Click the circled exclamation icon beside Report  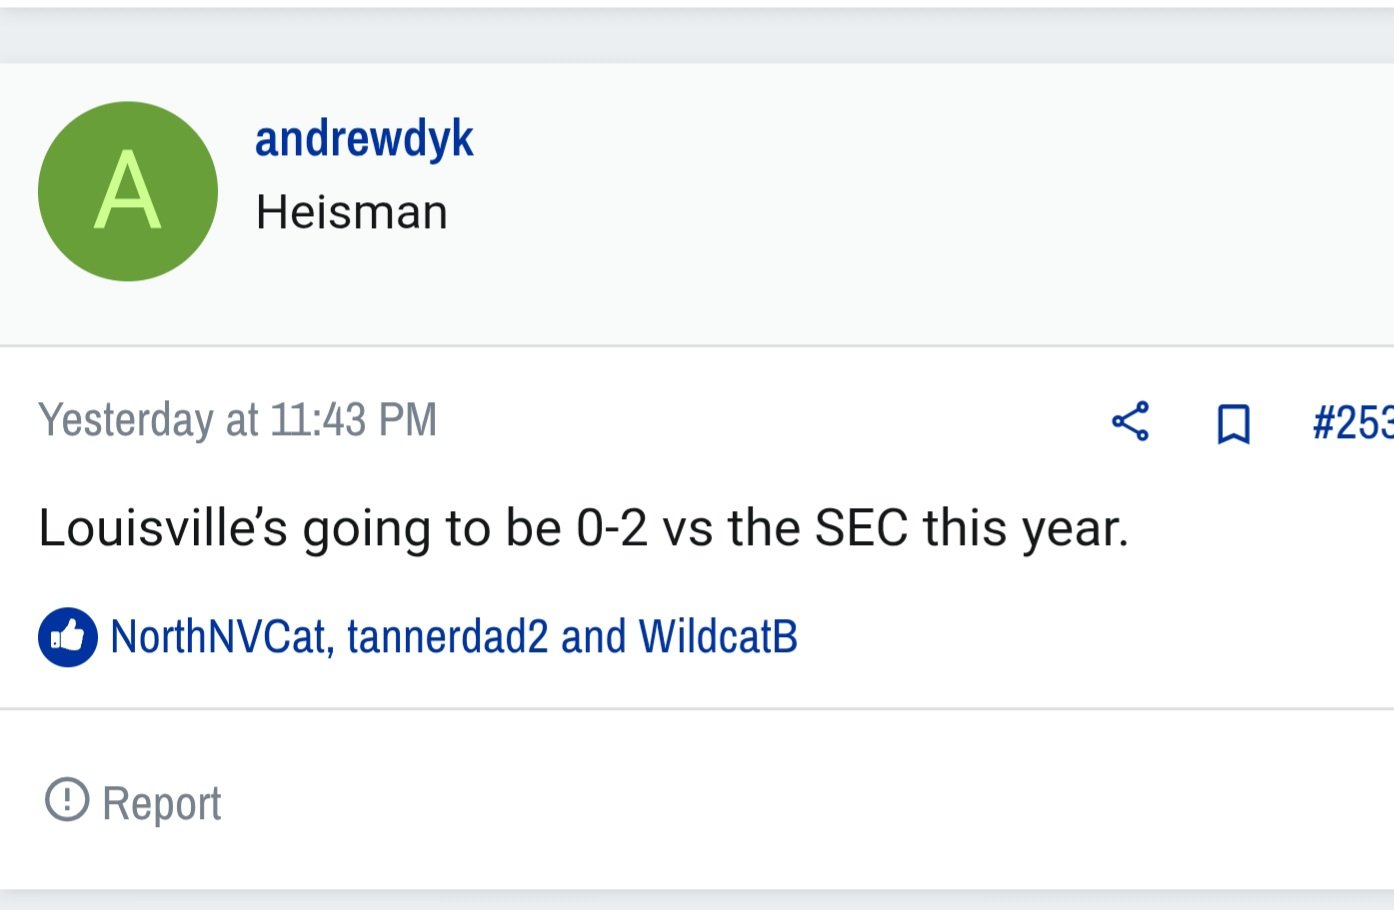click(67, 799)
